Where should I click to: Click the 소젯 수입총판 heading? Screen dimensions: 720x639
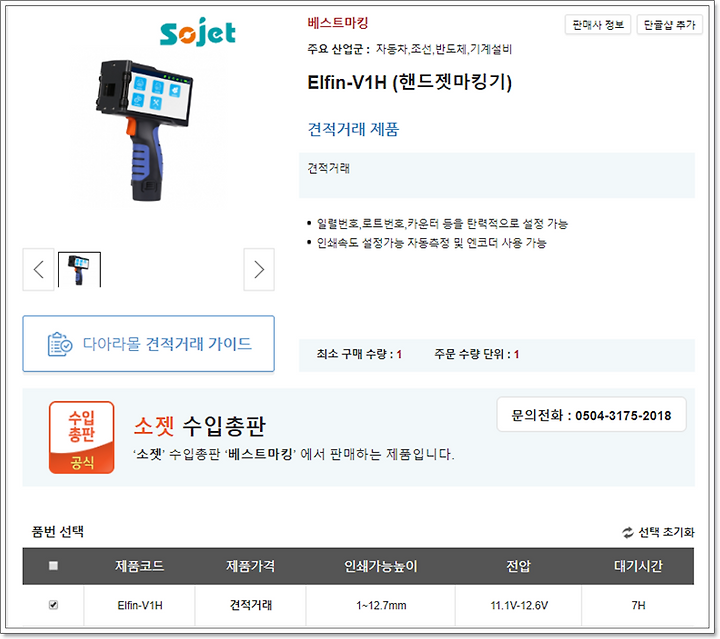coord(200,426)
